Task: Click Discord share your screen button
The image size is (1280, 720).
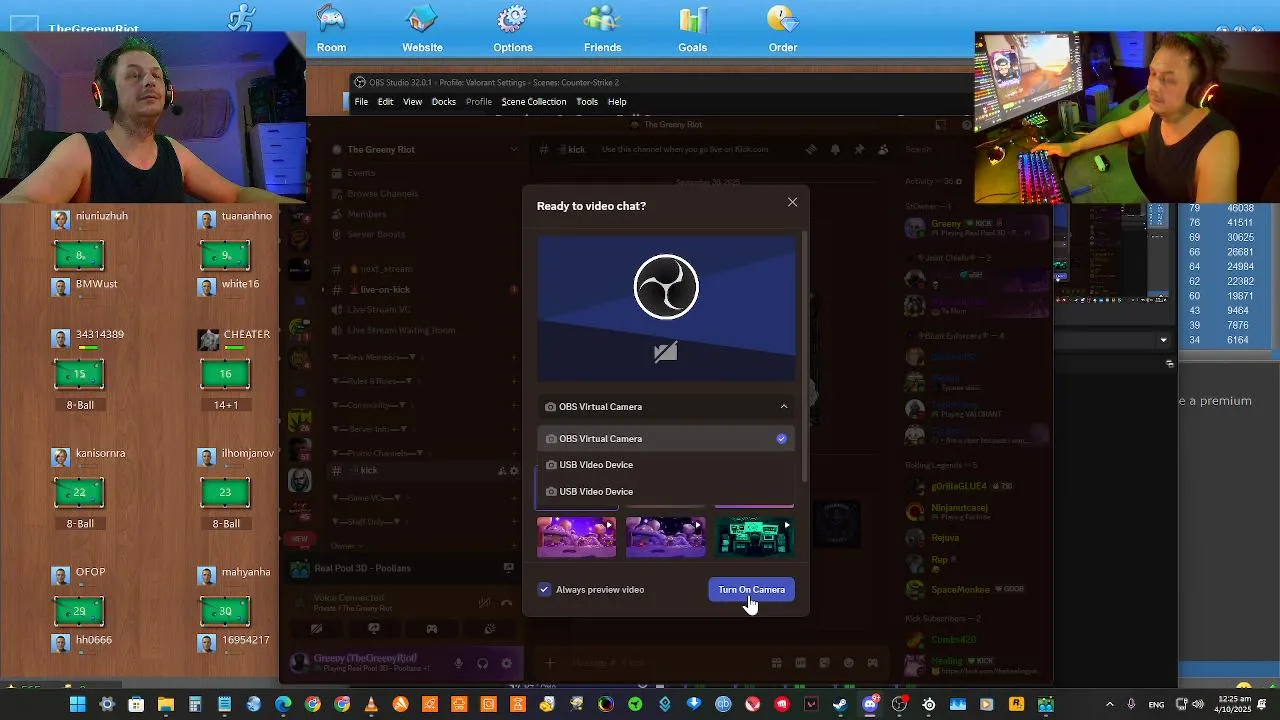Action: coord(374,629)
